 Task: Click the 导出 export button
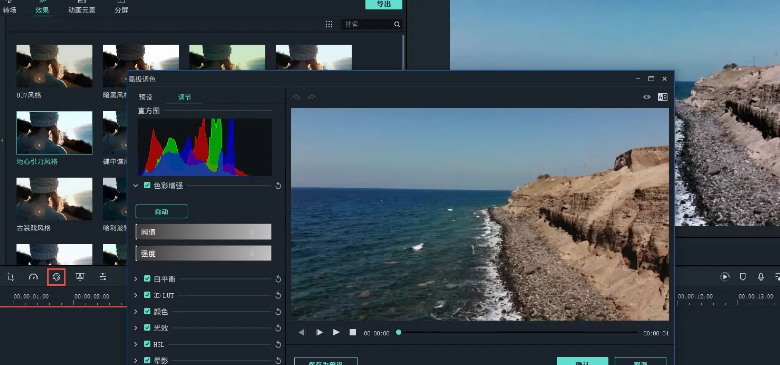(x=384, y=4)
